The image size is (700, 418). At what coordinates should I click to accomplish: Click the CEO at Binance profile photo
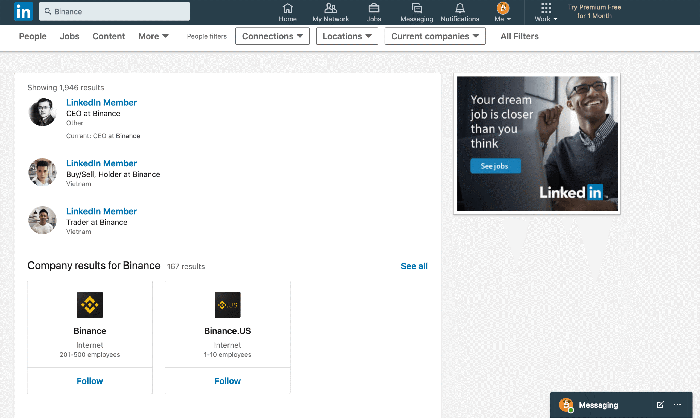tap(42, 112)
